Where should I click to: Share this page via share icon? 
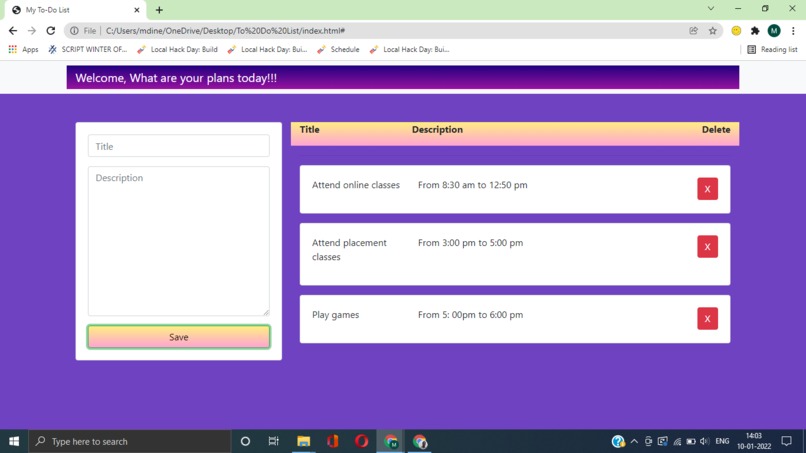point(693,31)
